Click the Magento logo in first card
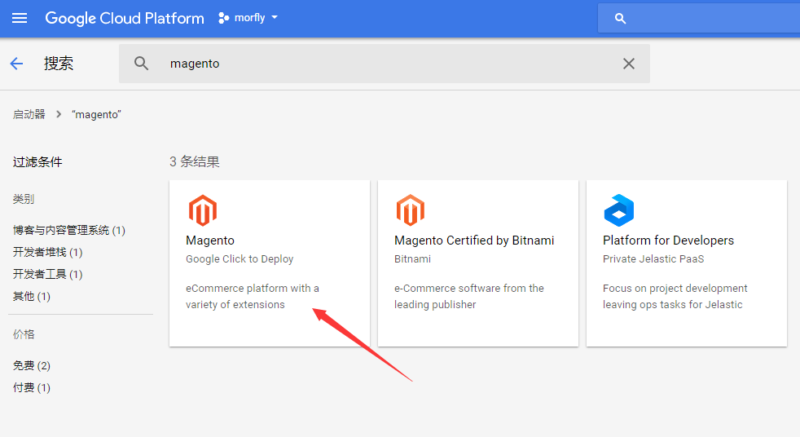The image size is (800, 437). coord(203,210)
